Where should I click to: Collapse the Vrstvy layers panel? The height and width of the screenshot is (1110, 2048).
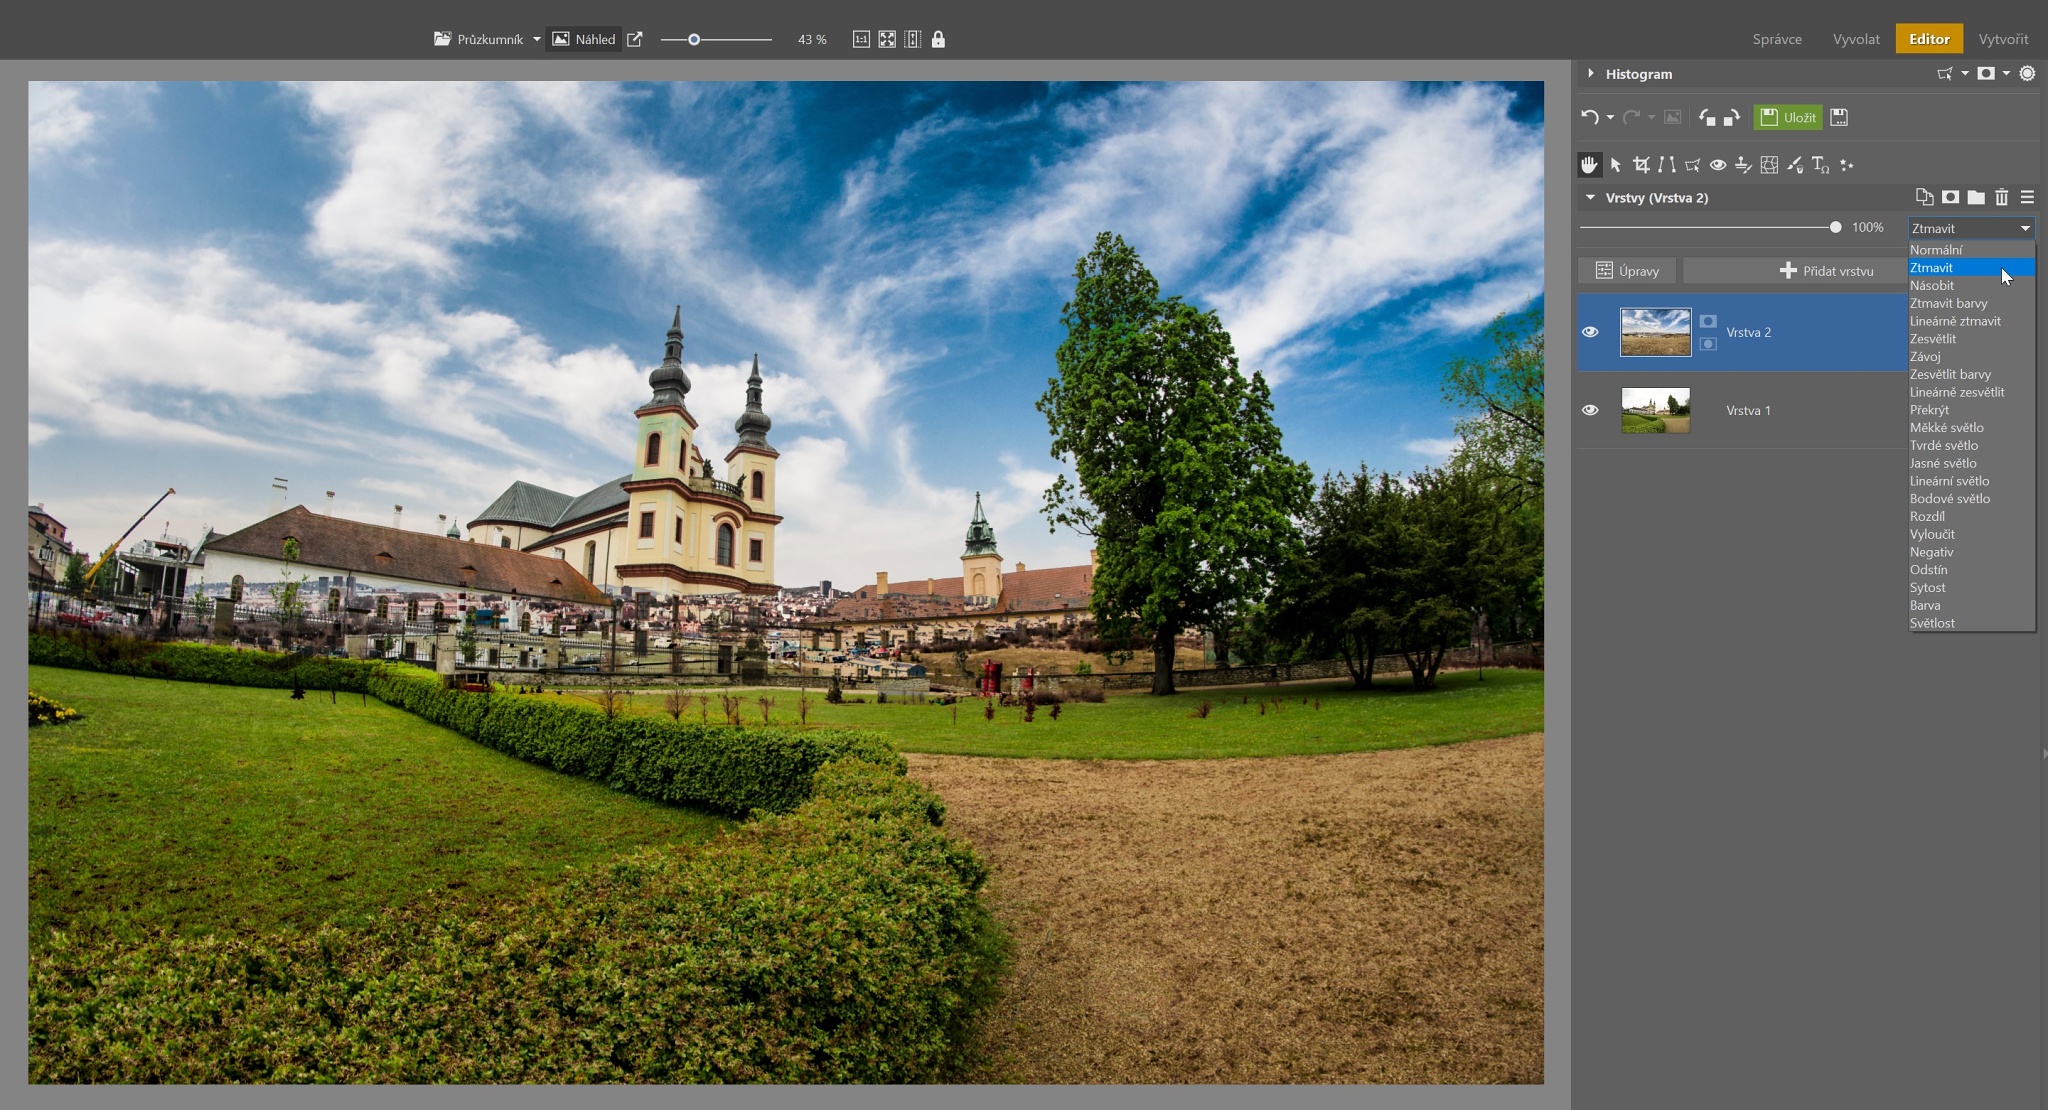point(1590,197)
